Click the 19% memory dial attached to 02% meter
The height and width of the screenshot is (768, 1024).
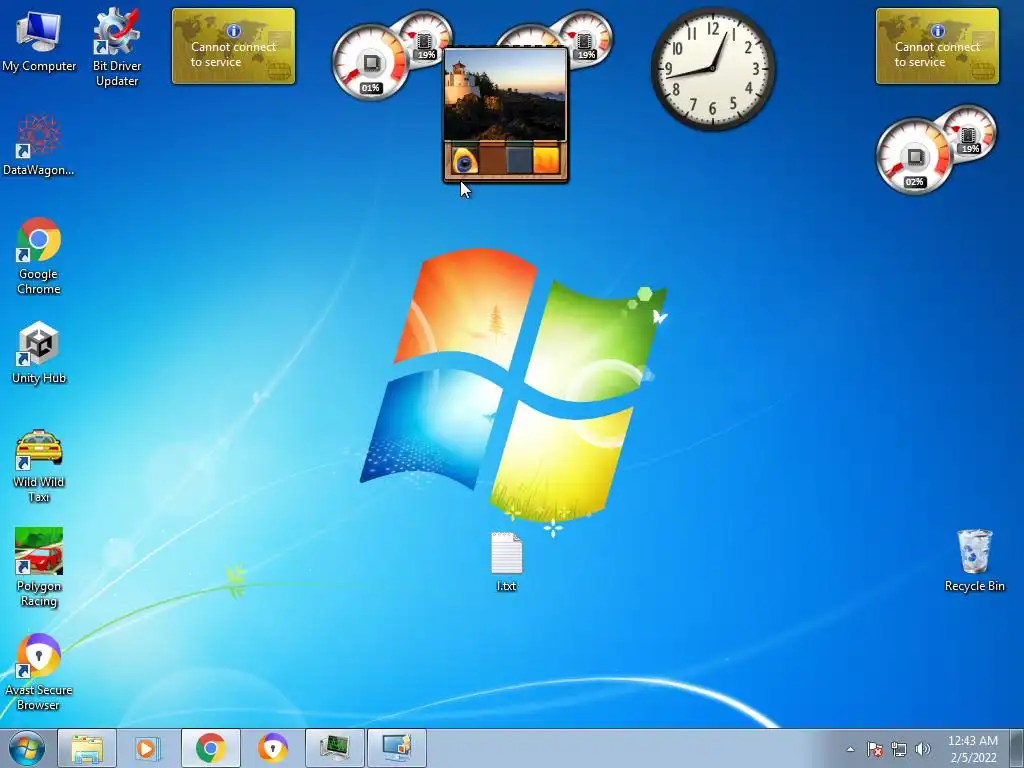click(970, 134)
